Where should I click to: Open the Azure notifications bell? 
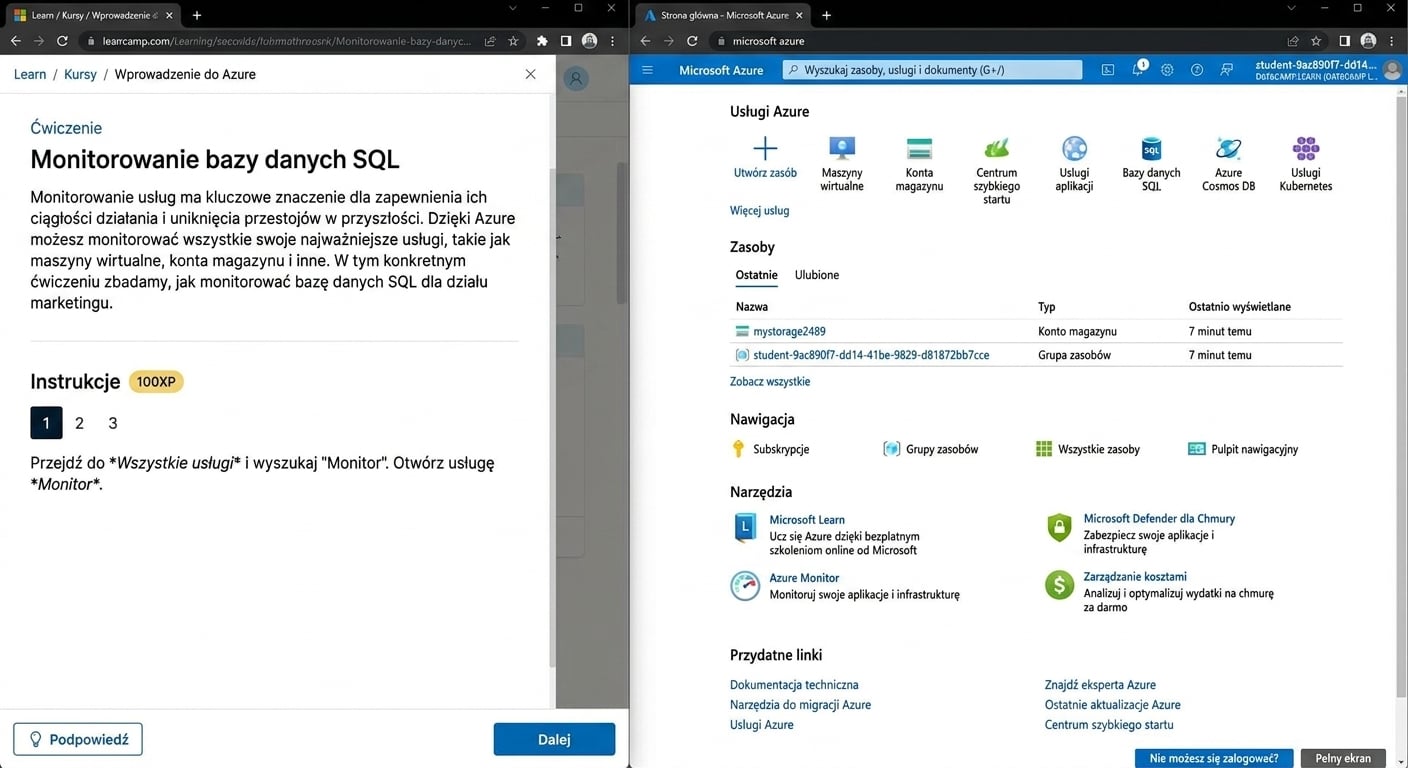click(1138, 70)
